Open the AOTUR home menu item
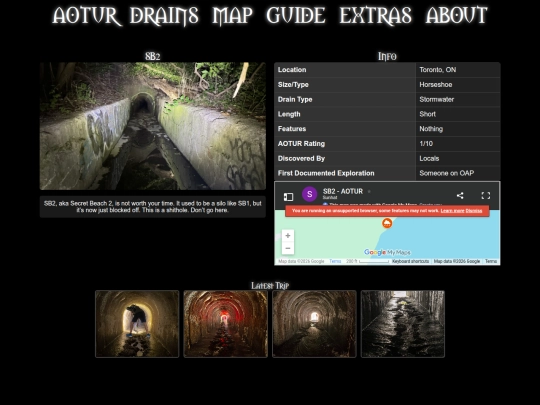 (86, 15)
